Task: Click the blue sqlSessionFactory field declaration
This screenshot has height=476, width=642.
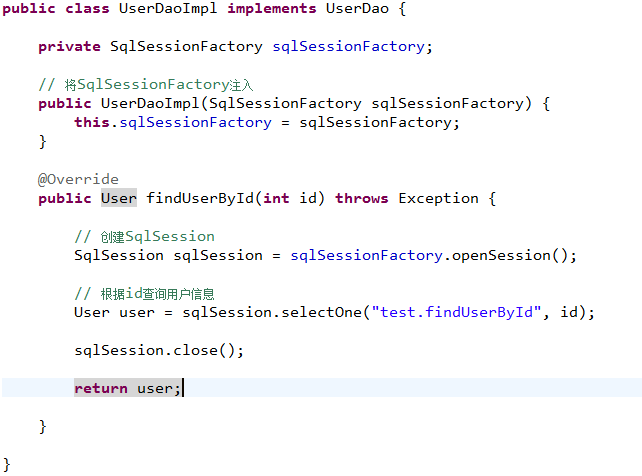Action: point(348,47)
